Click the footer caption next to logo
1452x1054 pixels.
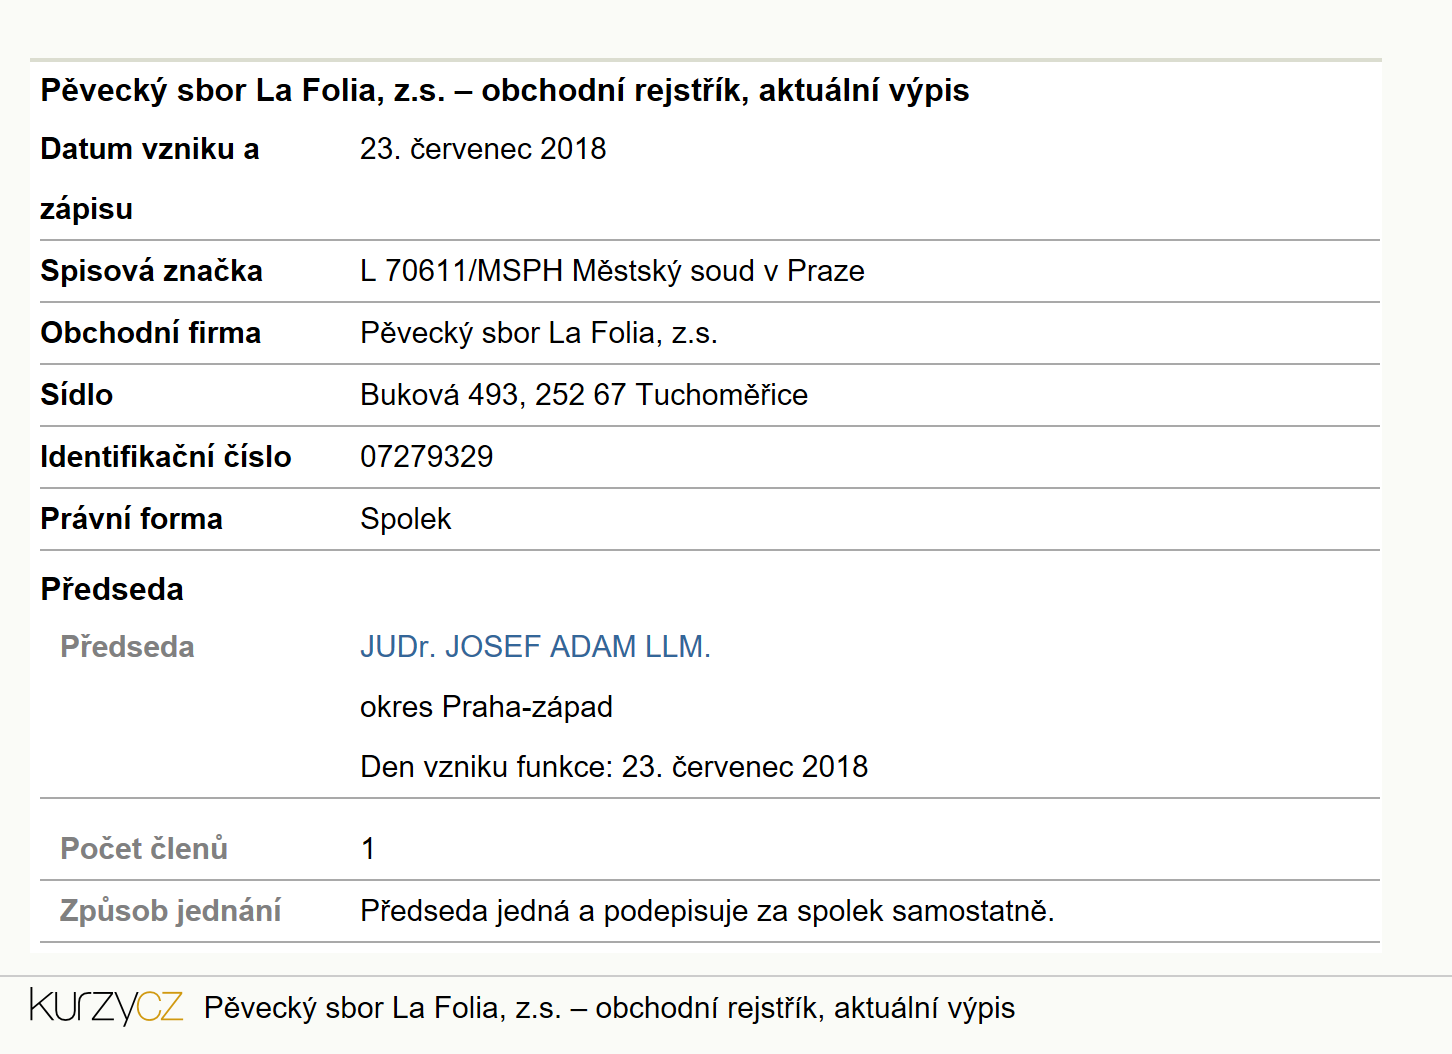pos(609,1007)
